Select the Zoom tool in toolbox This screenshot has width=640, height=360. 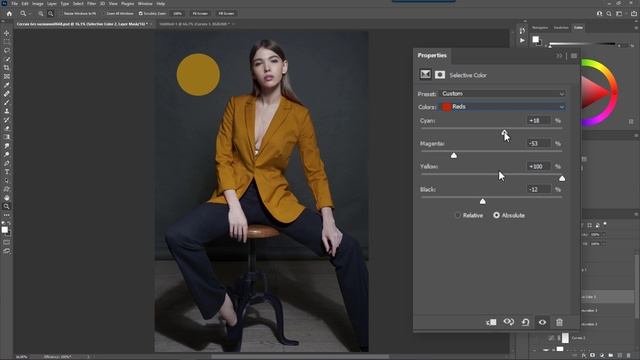point(7,206)
